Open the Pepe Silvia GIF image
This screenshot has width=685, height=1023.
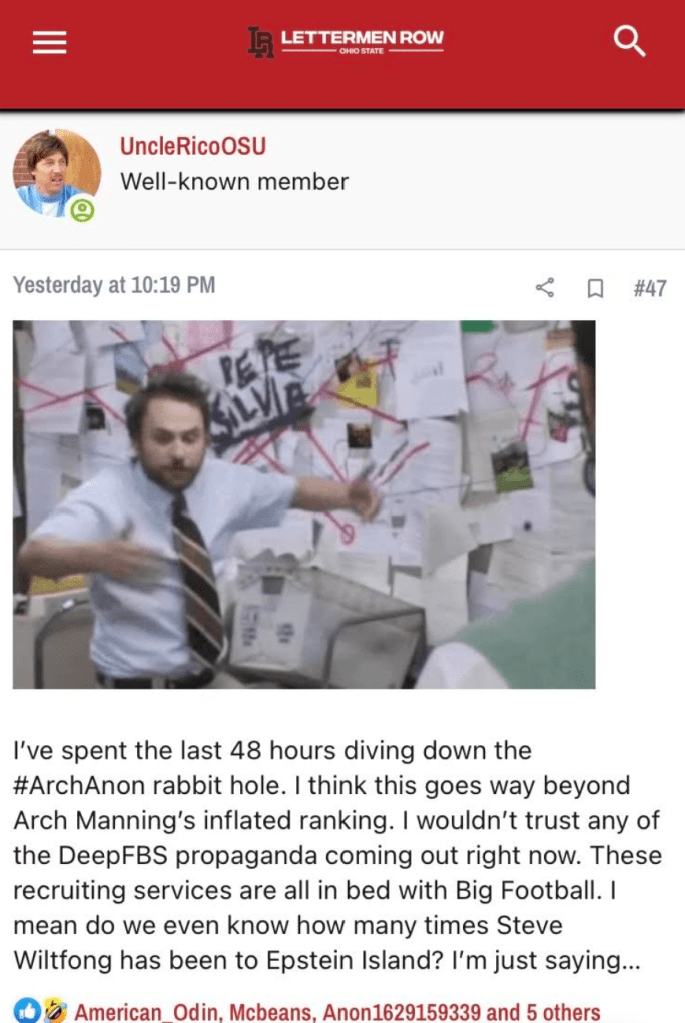(x=304, y=504)
